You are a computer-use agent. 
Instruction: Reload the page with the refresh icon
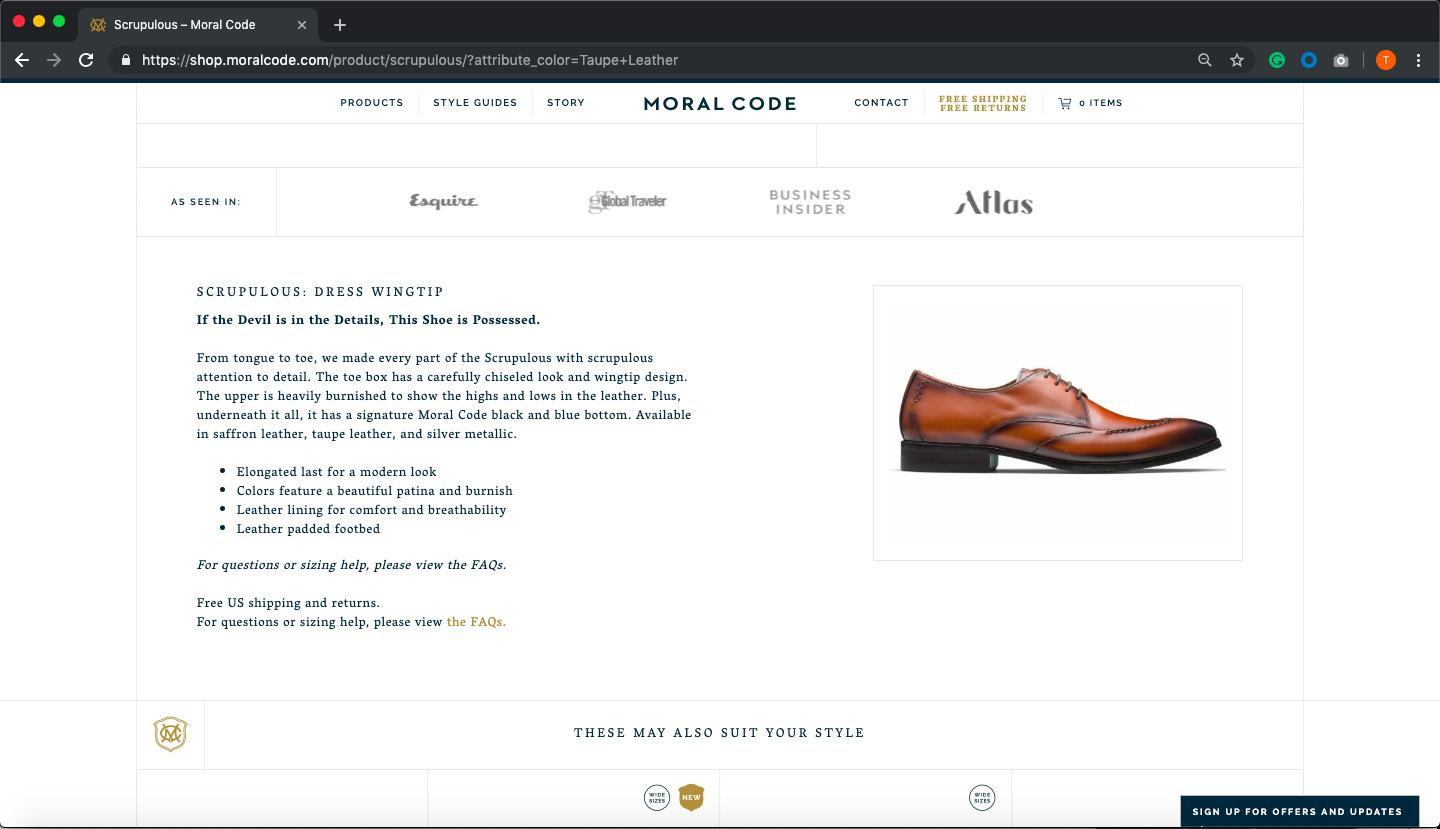[86, 60]
